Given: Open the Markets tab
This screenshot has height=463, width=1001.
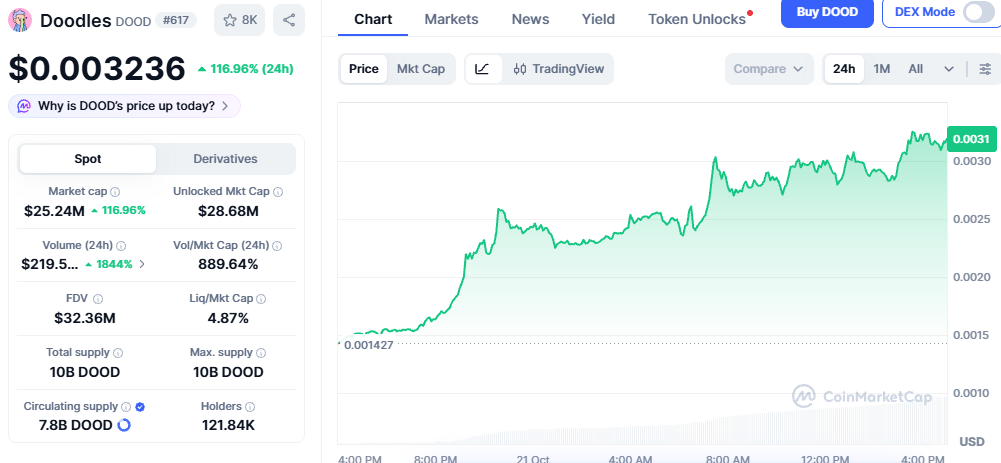Looking at the screenshot, I should pyautogui.click(x=451, y=19).
